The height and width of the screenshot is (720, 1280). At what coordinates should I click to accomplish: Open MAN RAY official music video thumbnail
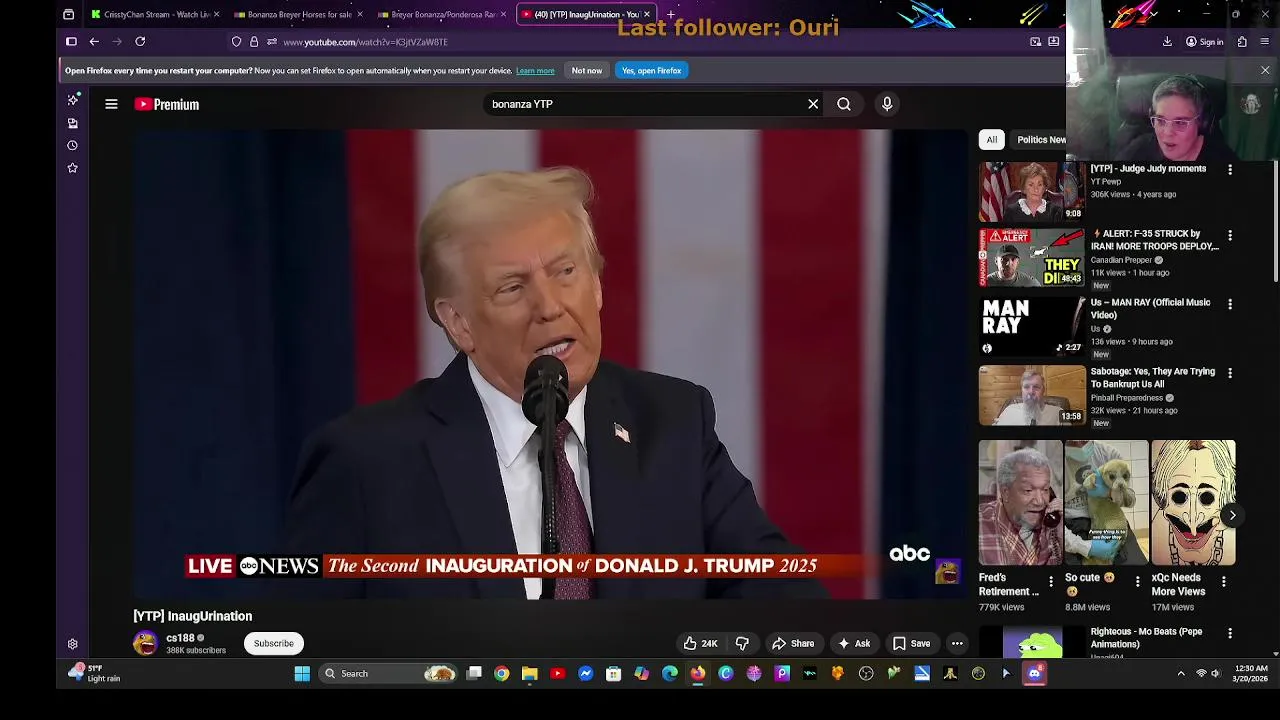(x=1032, y=327)
